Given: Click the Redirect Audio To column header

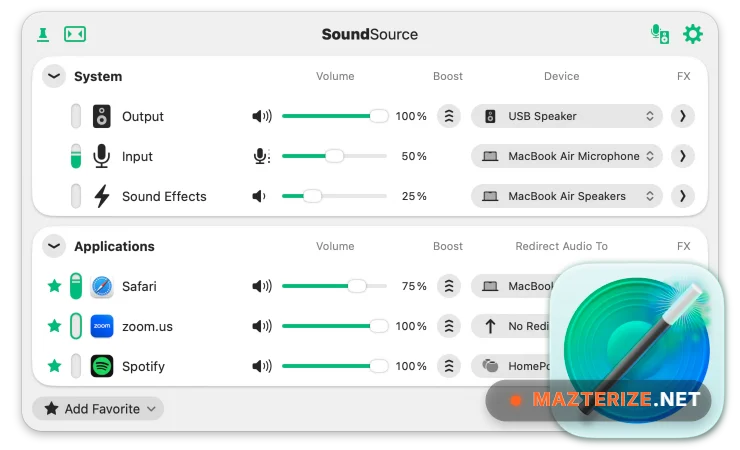Looking at the screenshot, I should point(562,246).
